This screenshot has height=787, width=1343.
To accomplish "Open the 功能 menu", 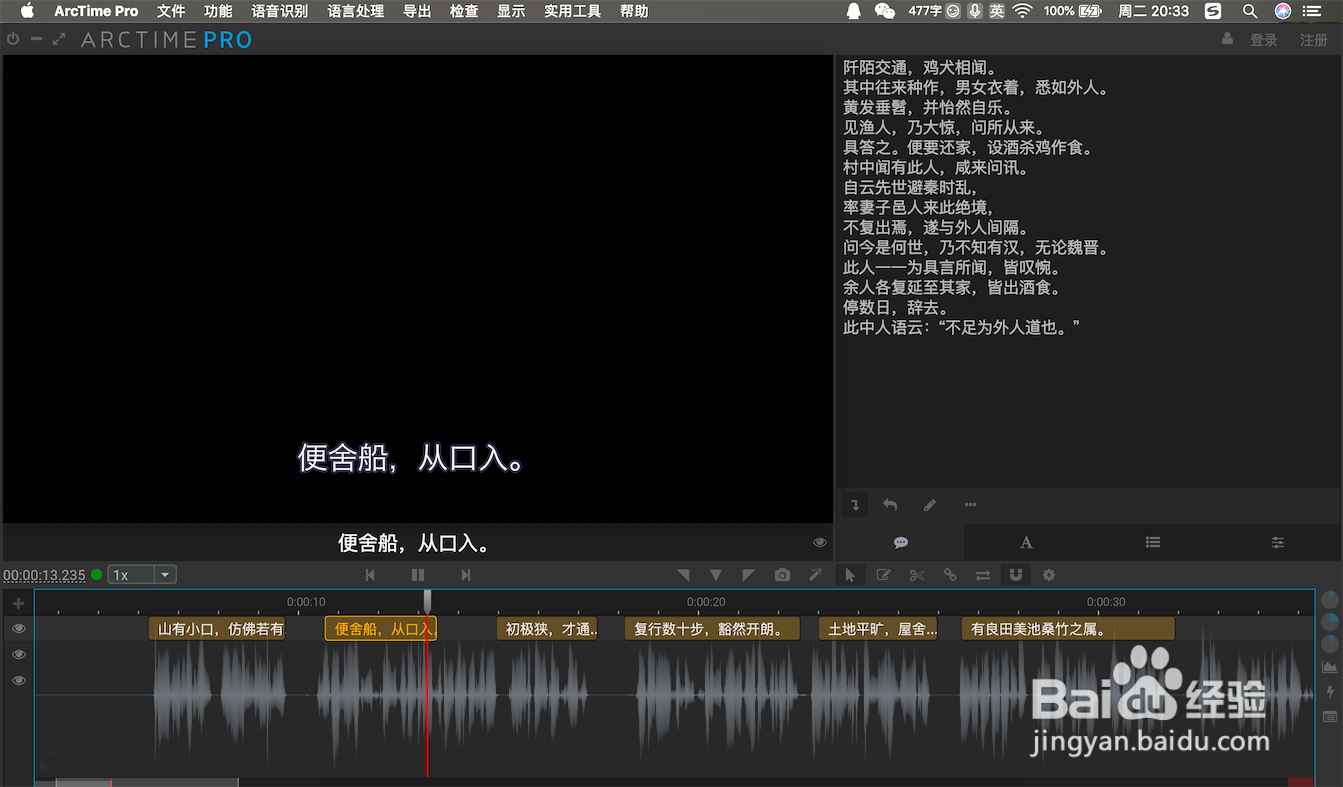I will (218, 11).
